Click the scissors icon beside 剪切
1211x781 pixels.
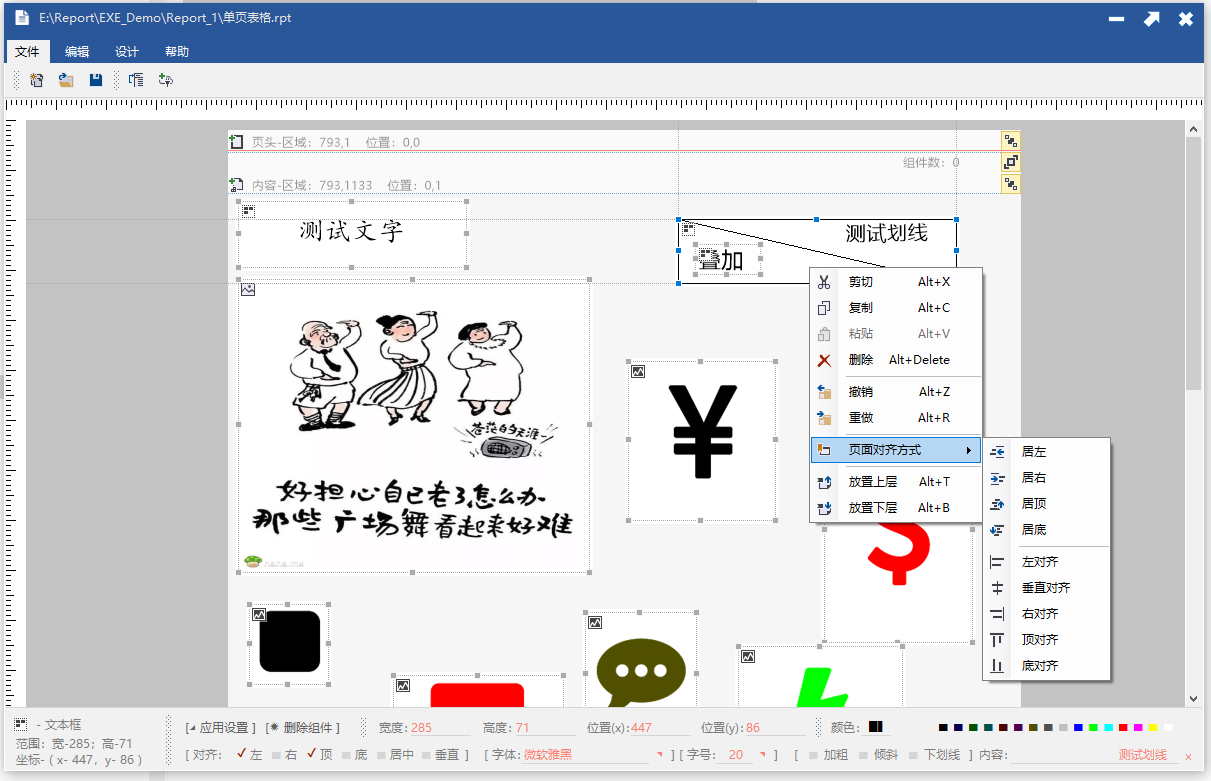[825, 282]
